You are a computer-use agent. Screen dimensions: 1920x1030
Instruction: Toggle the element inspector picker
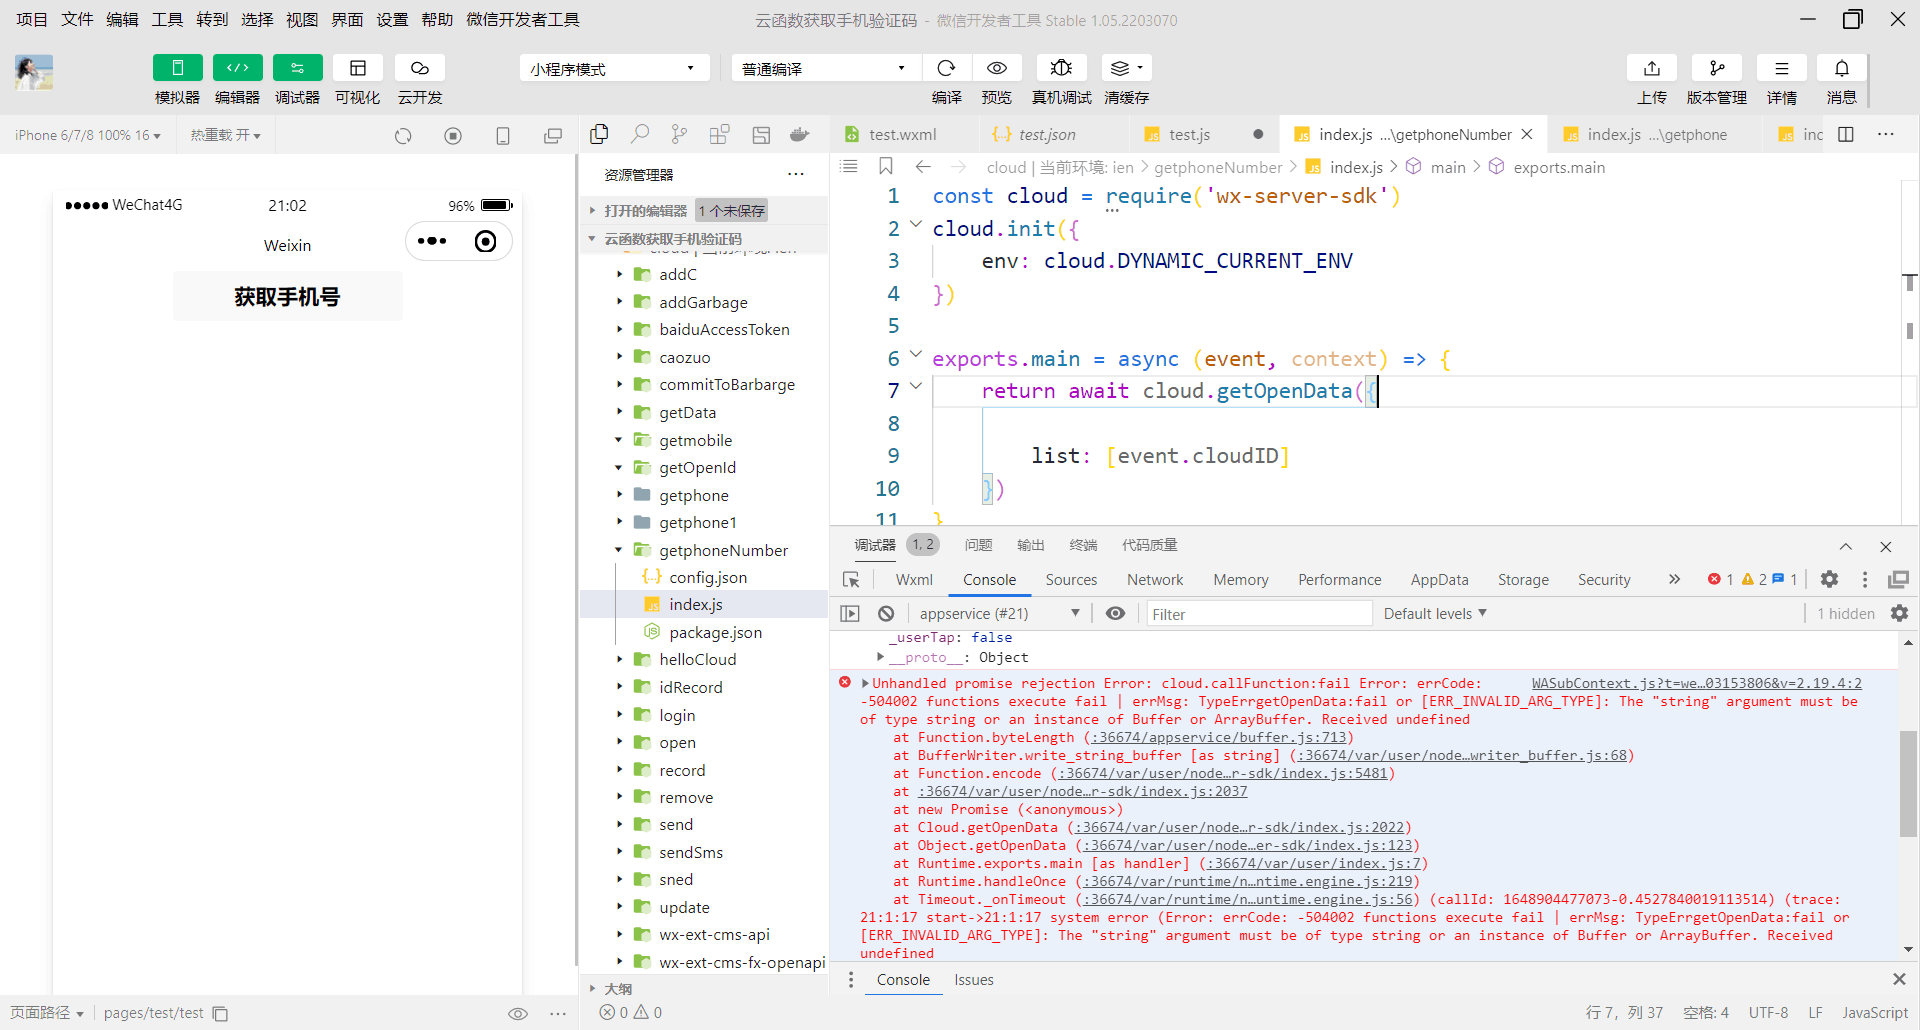click(851, 580)
